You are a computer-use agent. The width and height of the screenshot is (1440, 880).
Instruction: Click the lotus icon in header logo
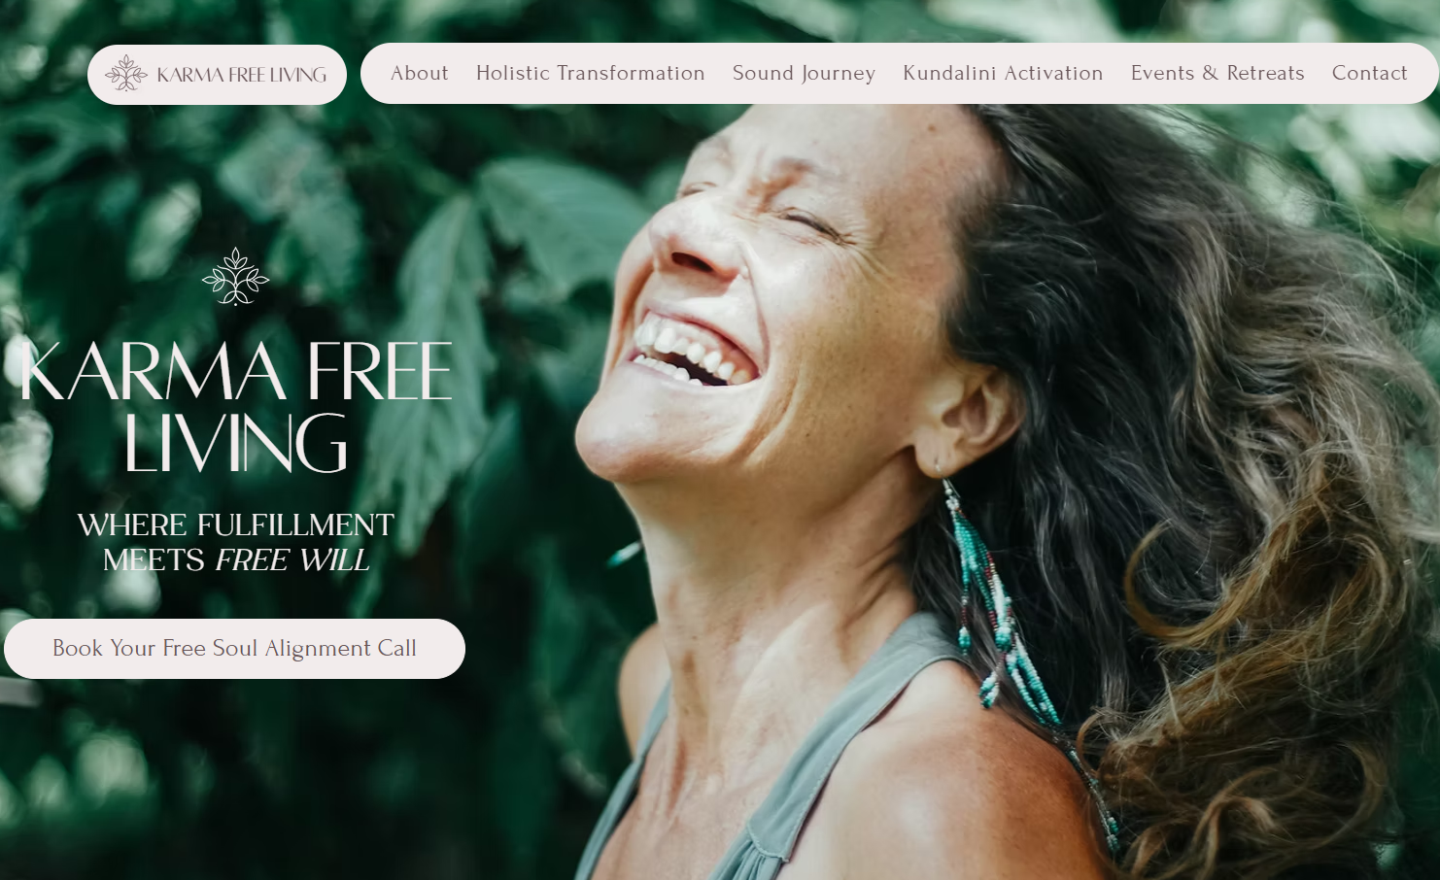tap(126, 74)
